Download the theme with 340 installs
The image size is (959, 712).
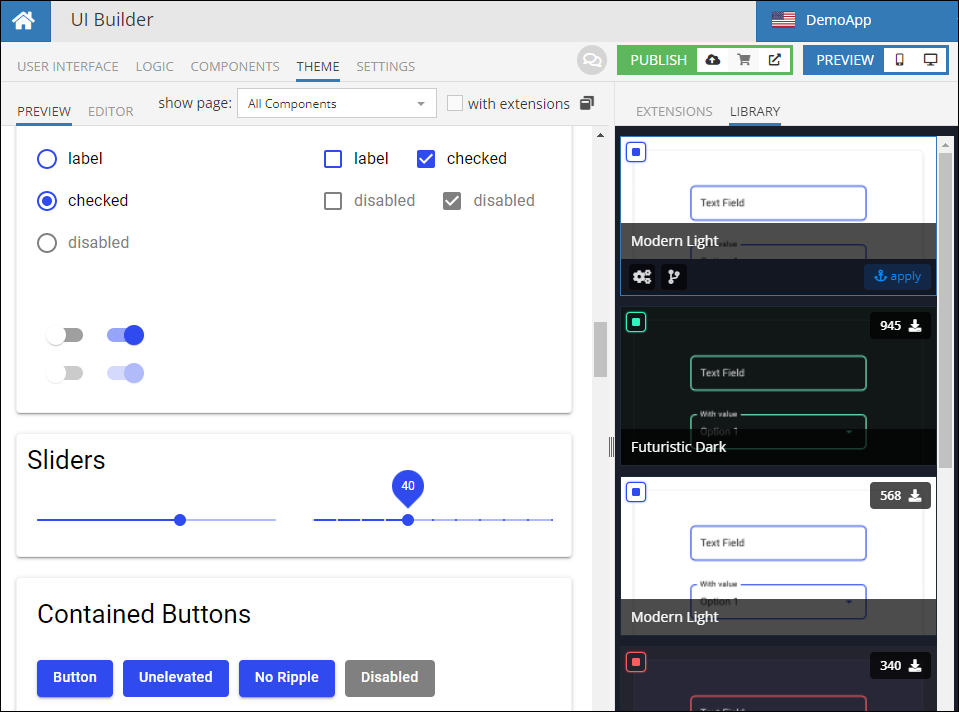tap(900, 666)
